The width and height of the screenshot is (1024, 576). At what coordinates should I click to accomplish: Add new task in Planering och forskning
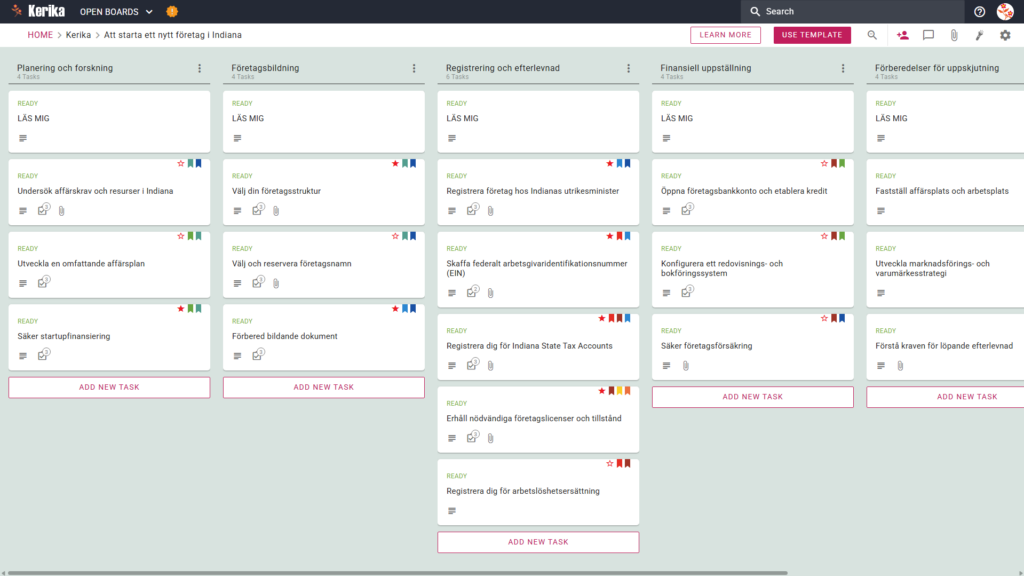(x=109, y=387)
